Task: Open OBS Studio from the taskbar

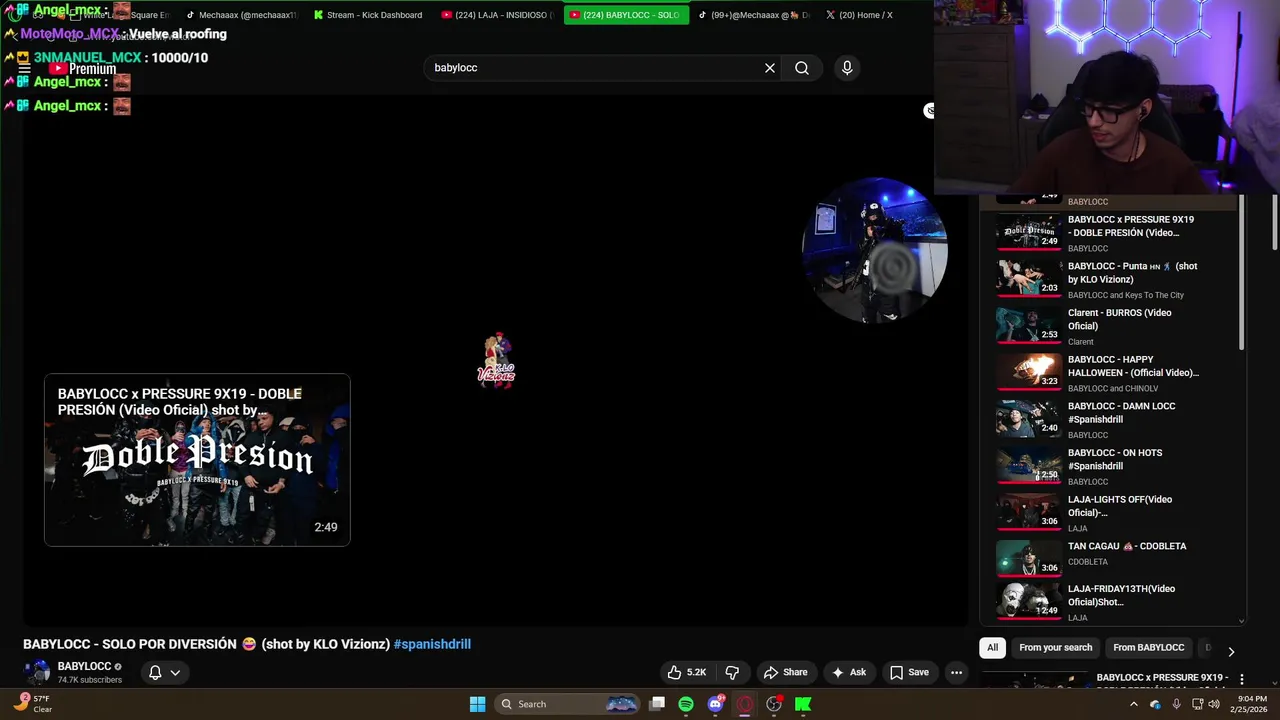Action: click(x=773, y=704)
